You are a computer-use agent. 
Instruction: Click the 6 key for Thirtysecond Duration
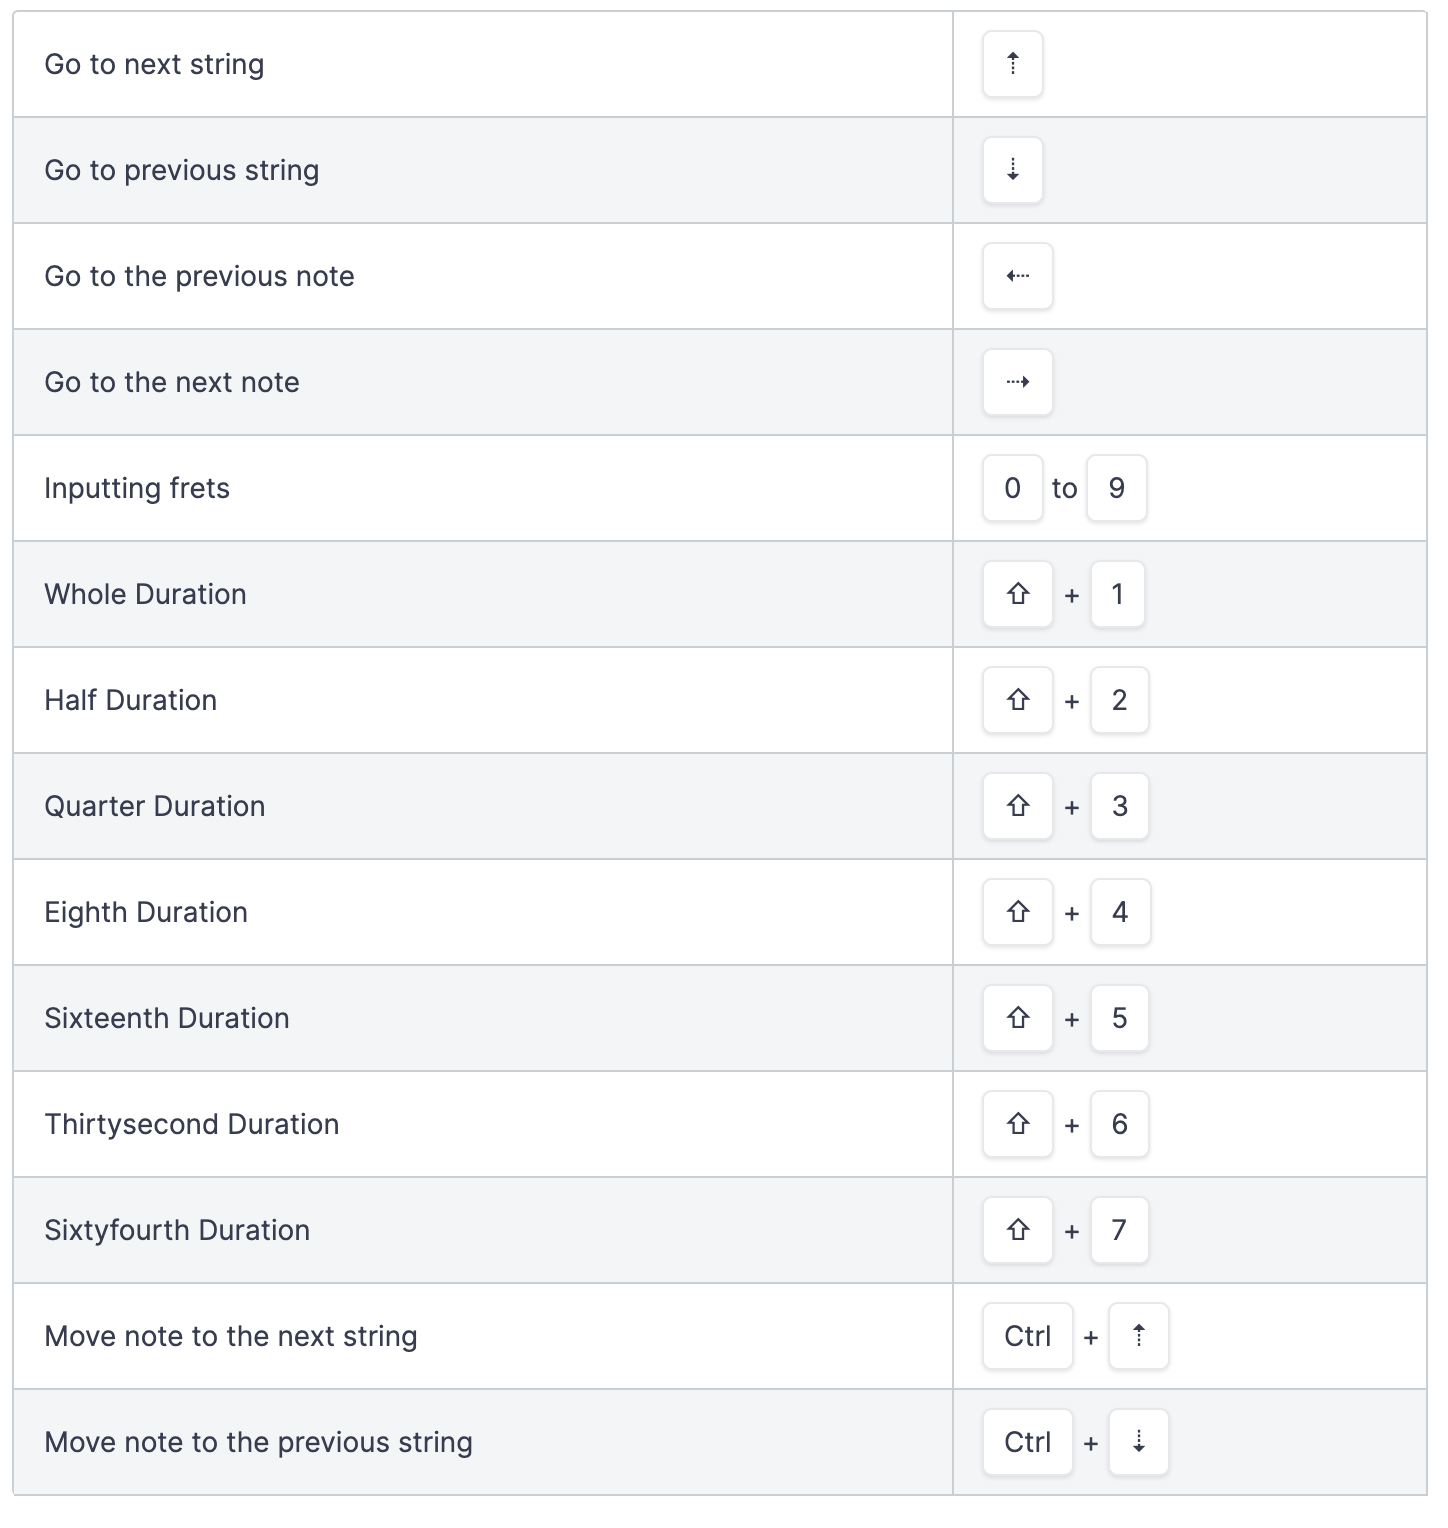(x=1119, y=1124)
